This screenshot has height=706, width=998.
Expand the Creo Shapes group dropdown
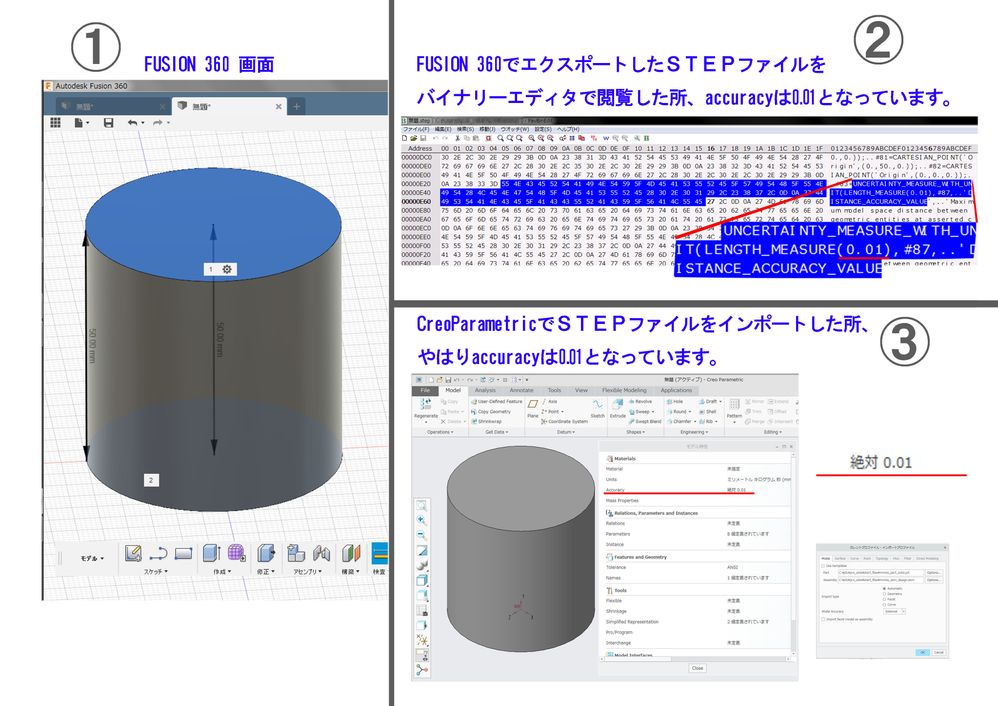(635, 432)
